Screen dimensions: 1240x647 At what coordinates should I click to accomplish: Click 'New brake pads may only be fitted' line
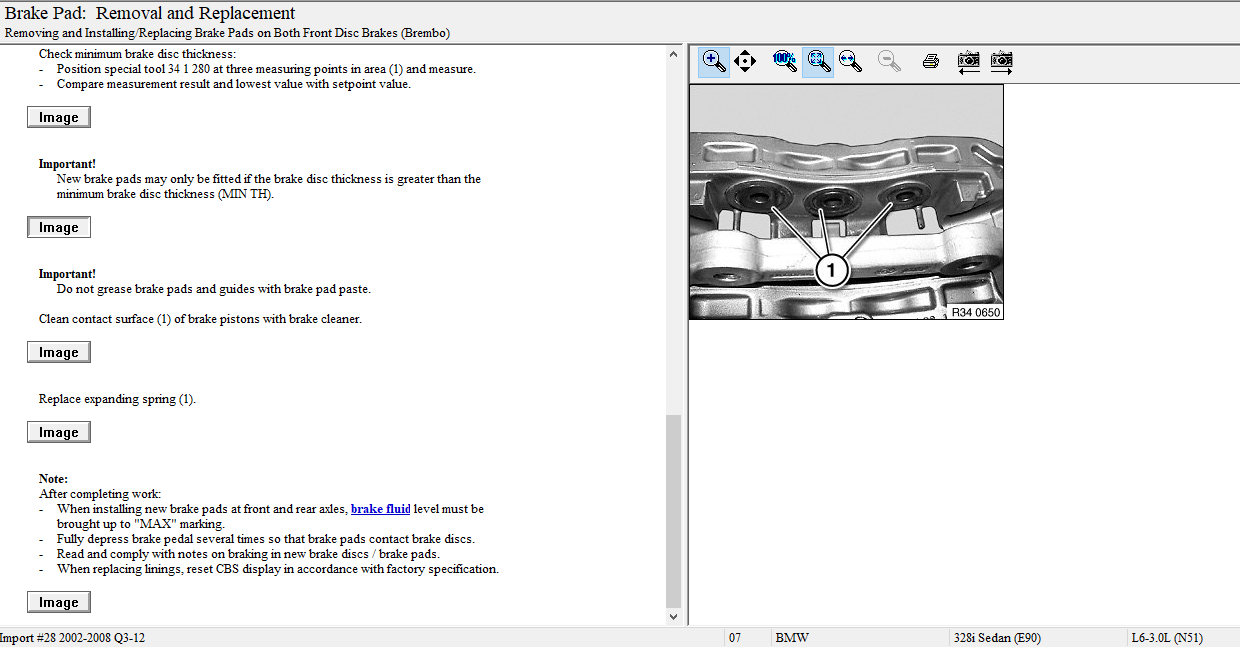pyautogui.click(x=269, y=179)
